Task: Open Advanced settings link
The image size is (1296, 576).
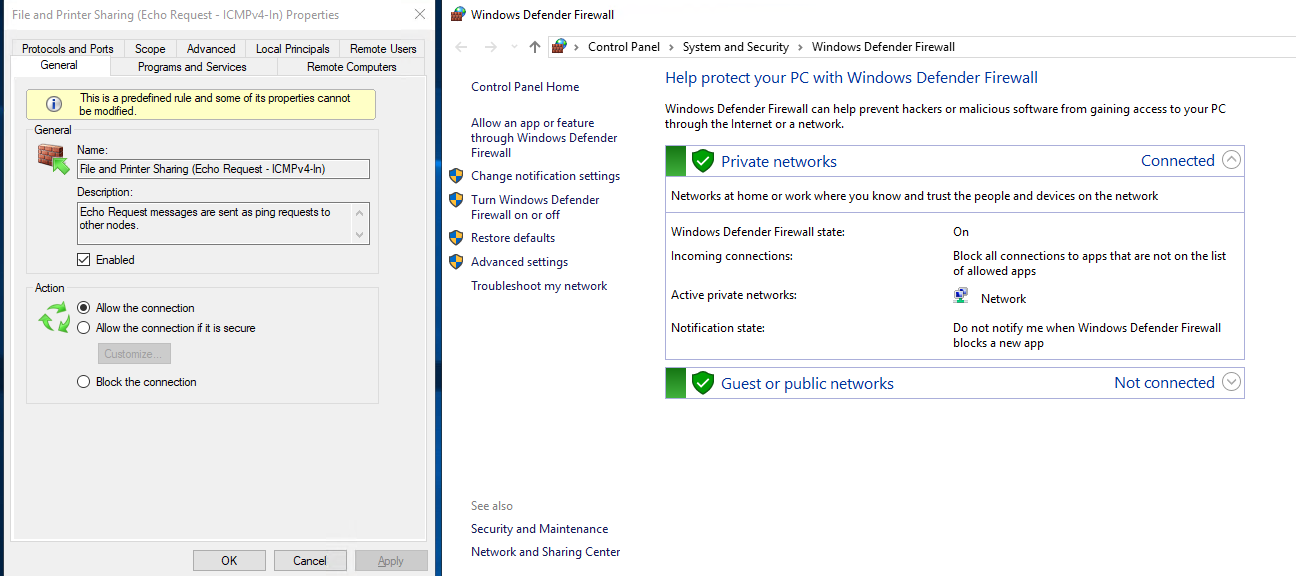Action: (x=519, y=262)
